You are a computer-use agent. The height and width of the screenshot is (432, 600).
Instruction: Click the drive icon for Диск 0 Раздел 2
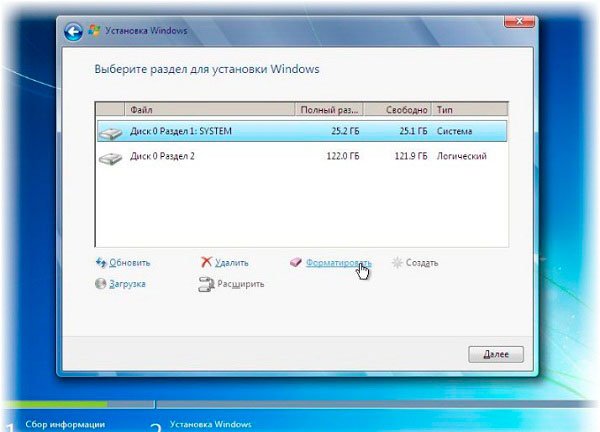coord(110,158)
